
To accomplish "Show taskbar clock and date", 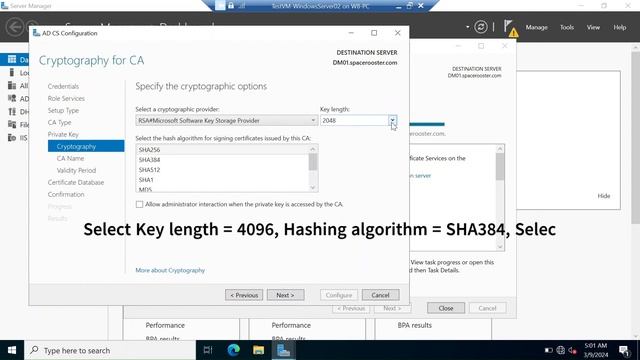I will point(596,350).
